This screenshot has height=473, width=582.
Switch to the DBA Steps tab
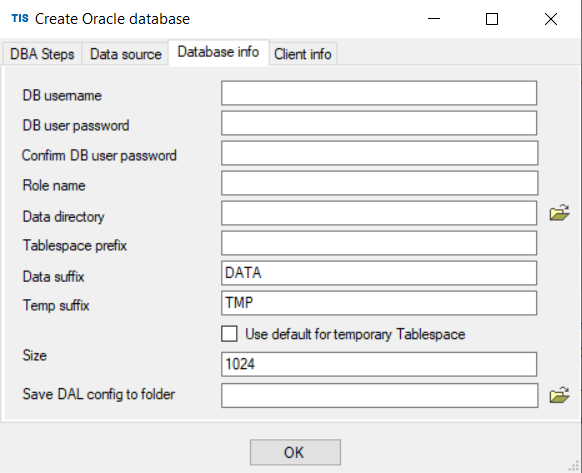(x=42, y=54)
